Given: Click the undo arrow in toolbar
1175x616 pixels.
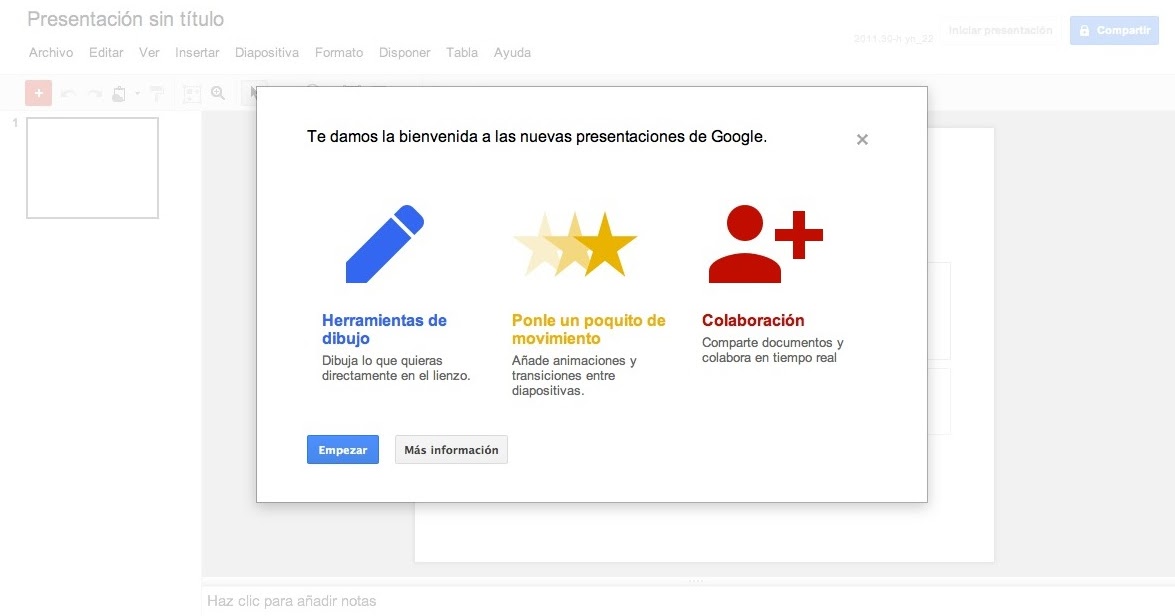Looking at the screenshot, I should (68, 94).
